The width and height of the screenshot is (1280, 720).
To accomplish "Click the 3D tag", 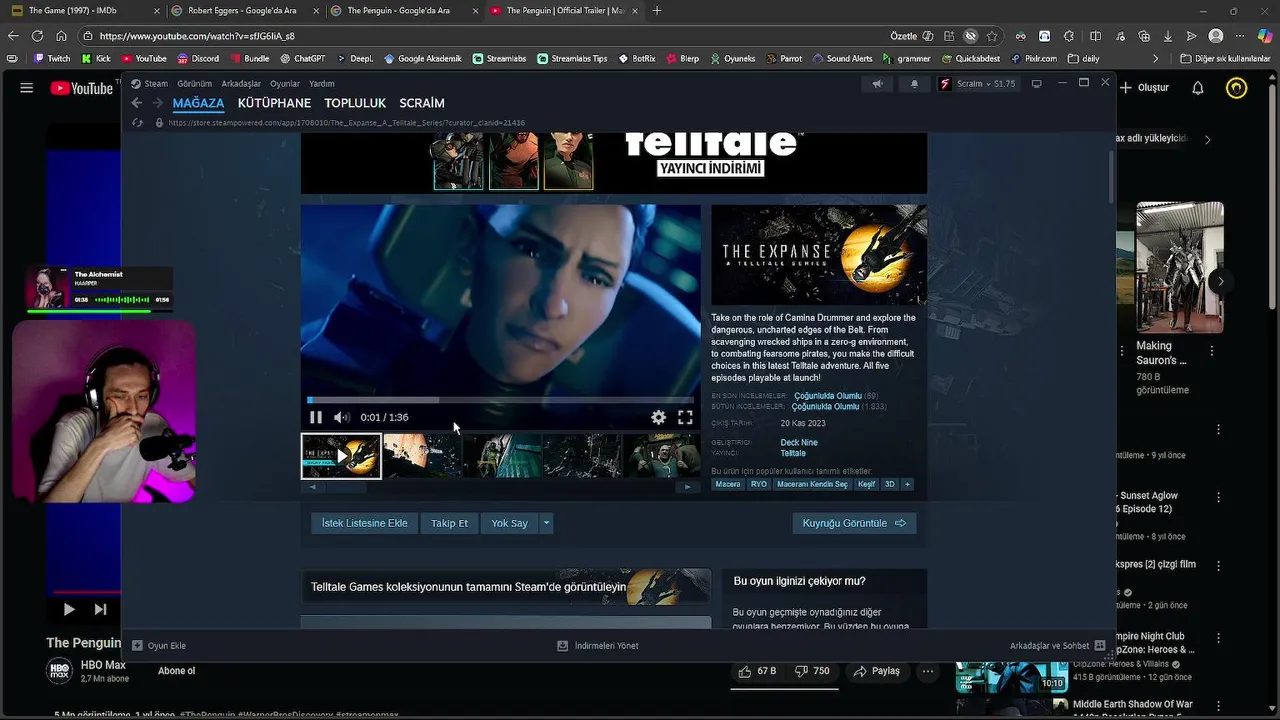I will [x=890, y=484].
